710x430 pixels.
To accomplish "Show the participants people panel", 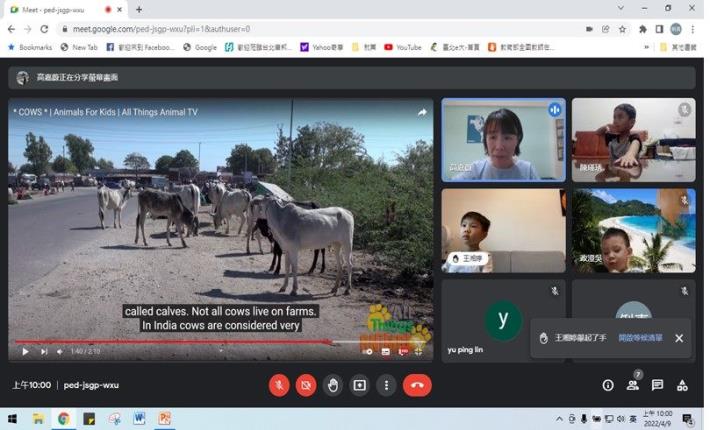I will click(x=632, y=385).
